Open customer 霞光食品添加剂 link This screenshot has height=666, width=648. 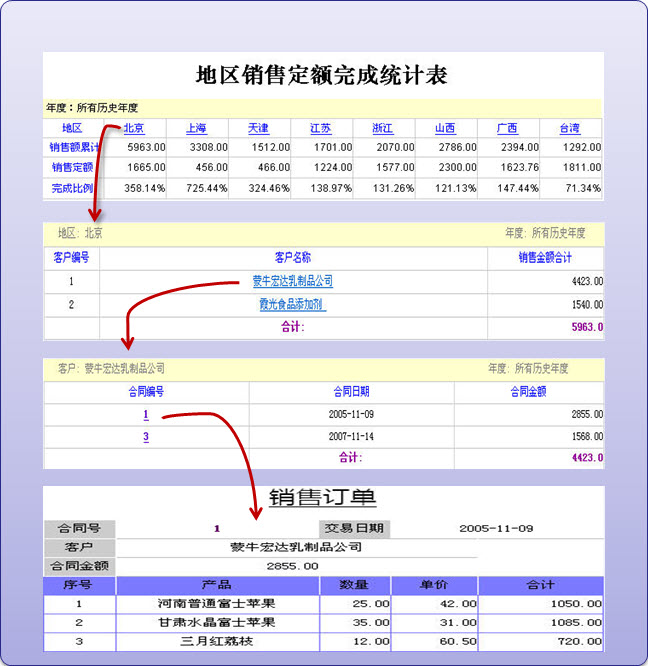(293, 305)
